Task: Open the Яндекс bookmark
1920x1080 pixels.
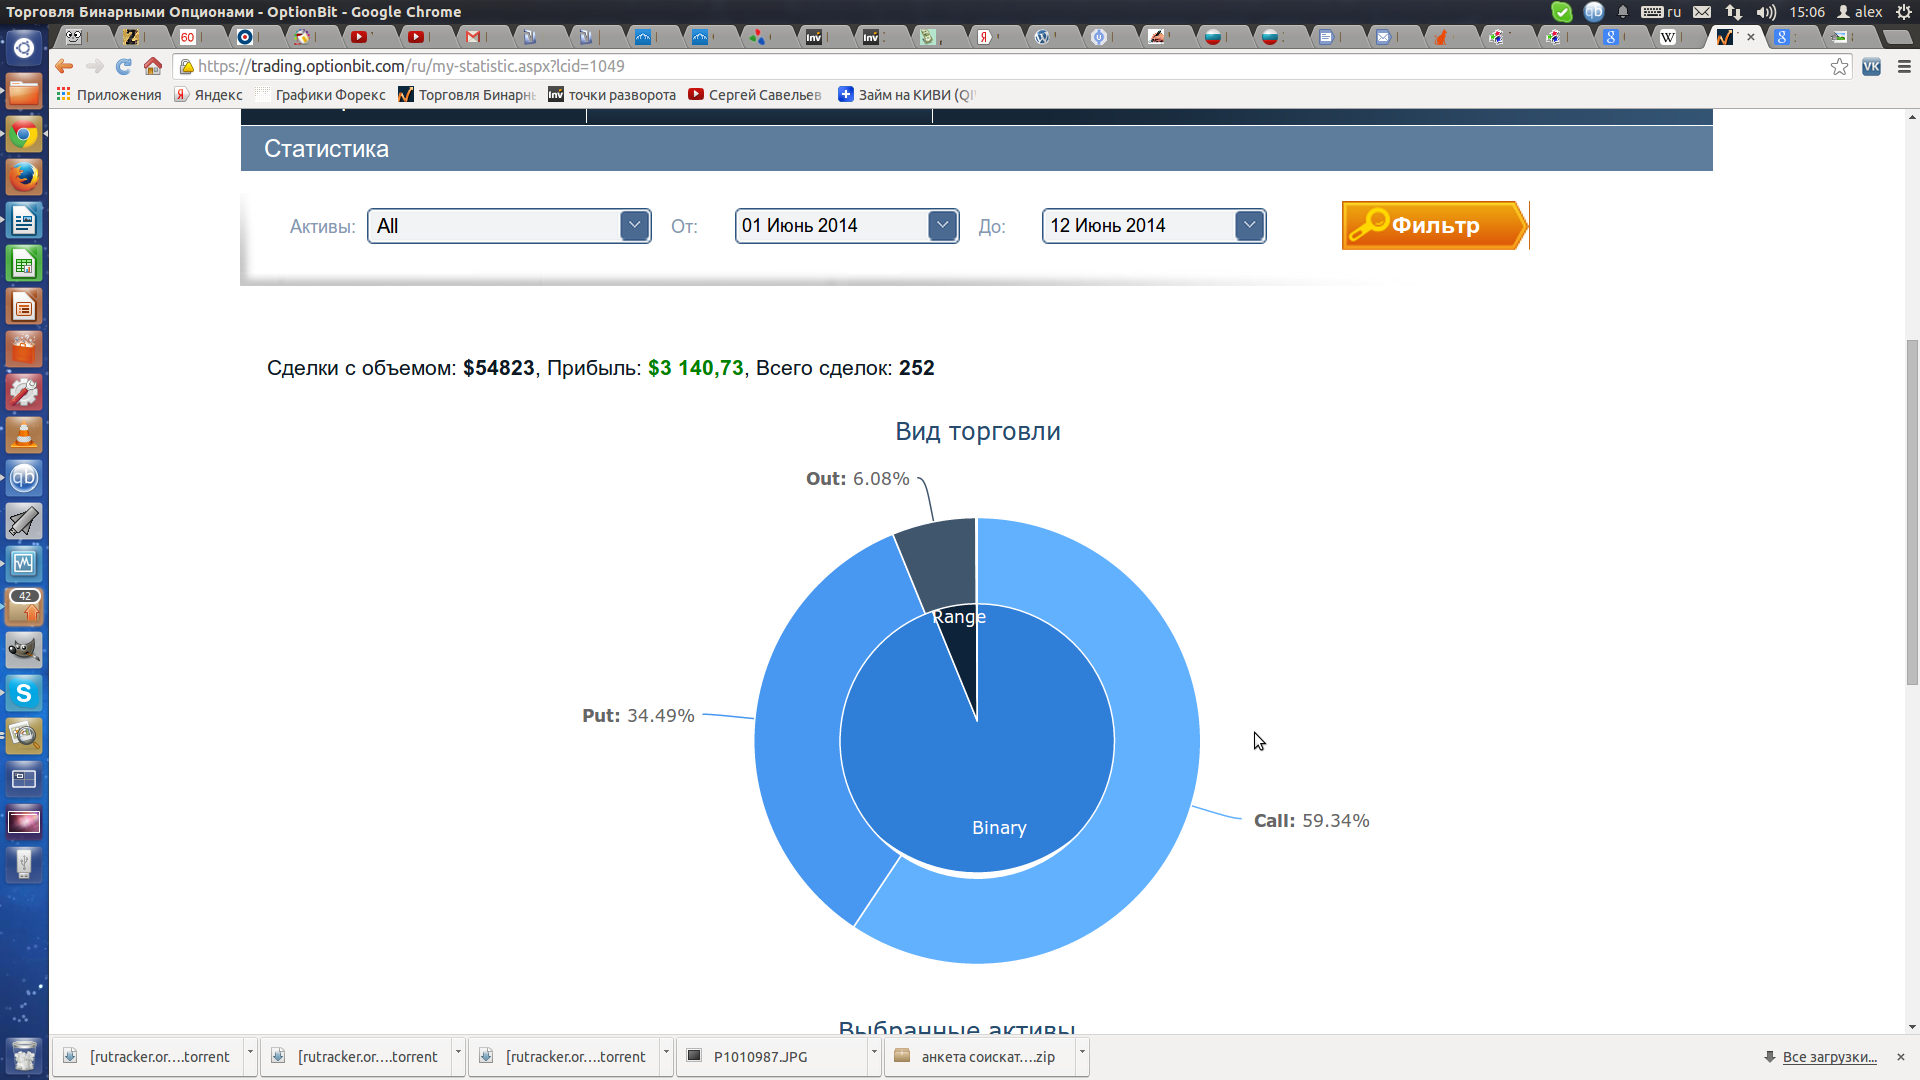Action: click(209, 95)
